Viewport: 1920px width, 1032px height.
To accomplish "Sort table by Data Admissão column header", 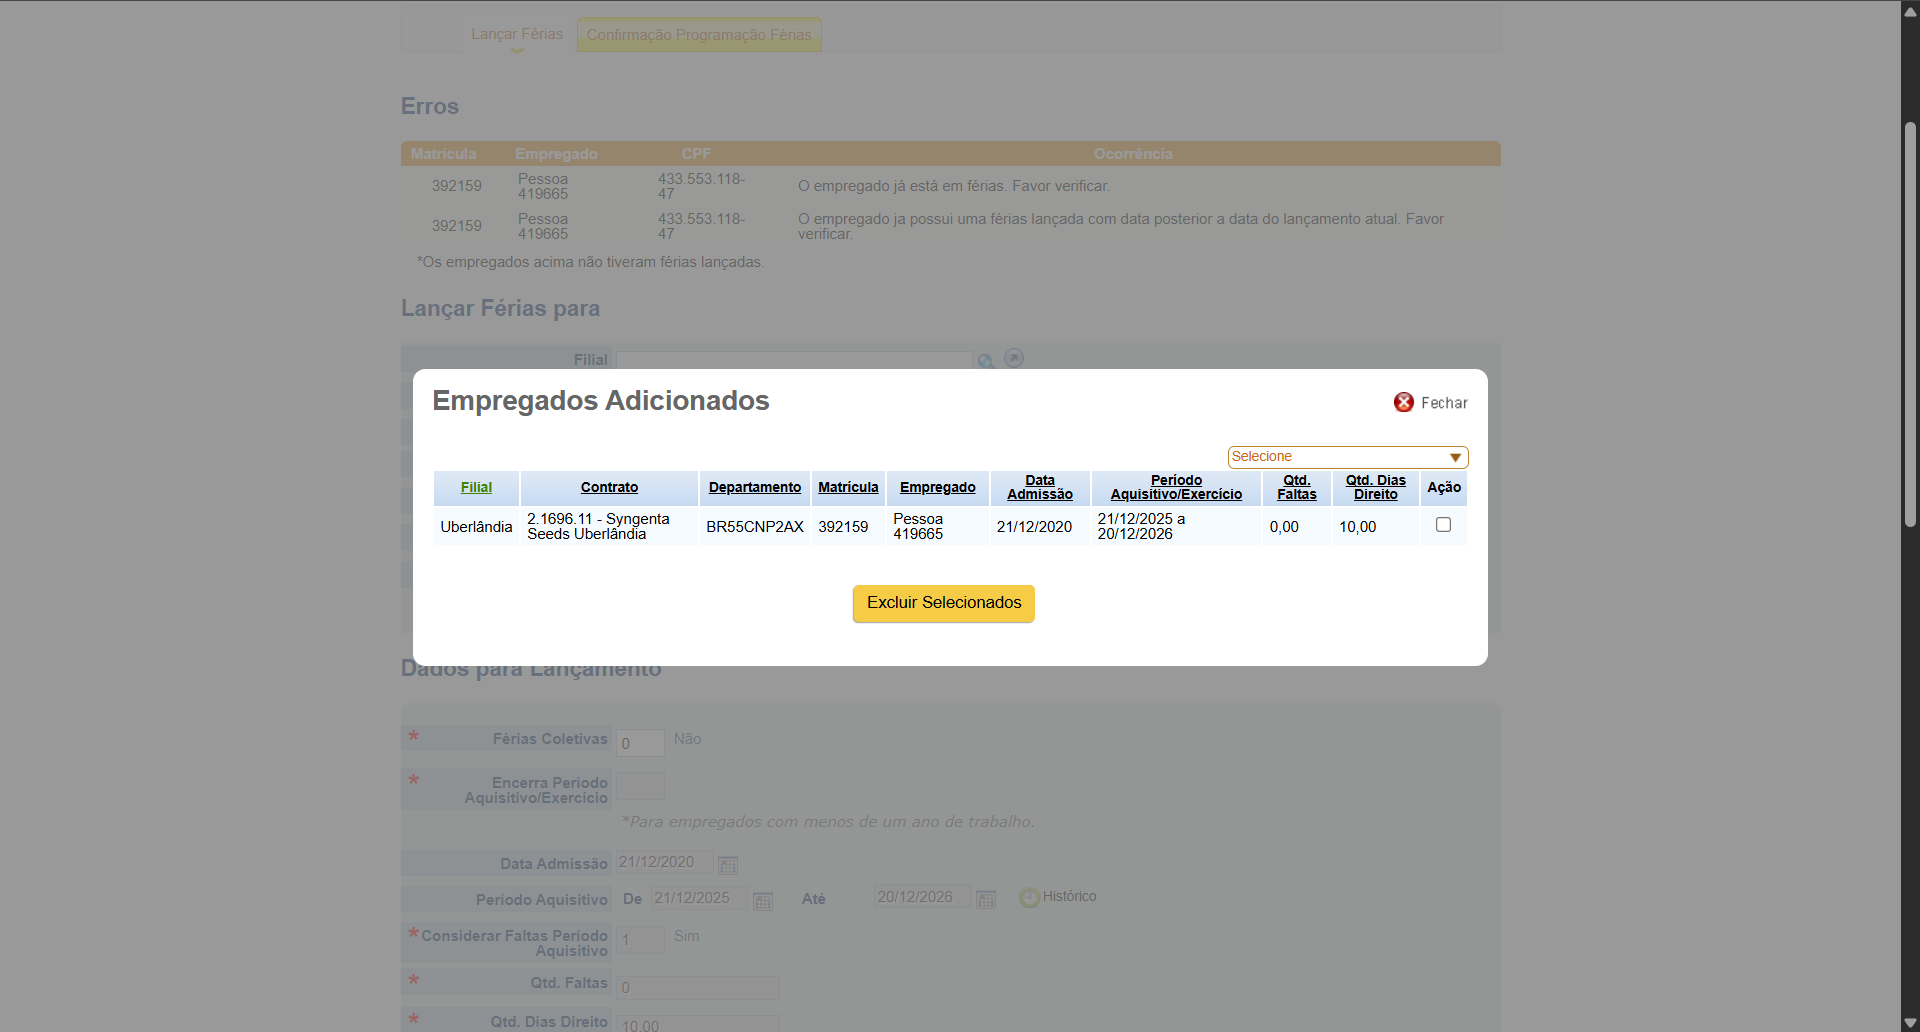I will point(1040,487).
